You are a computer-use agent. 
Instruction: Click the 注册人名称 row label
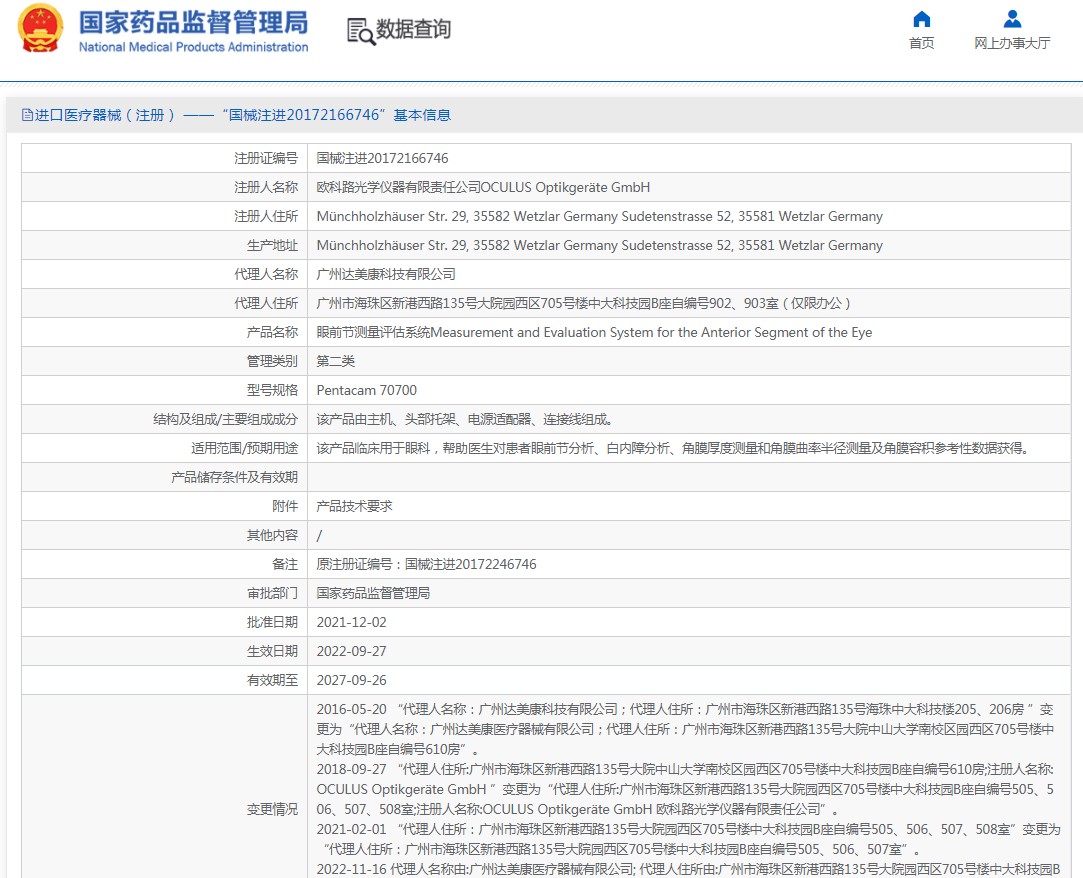click(266, 187)
